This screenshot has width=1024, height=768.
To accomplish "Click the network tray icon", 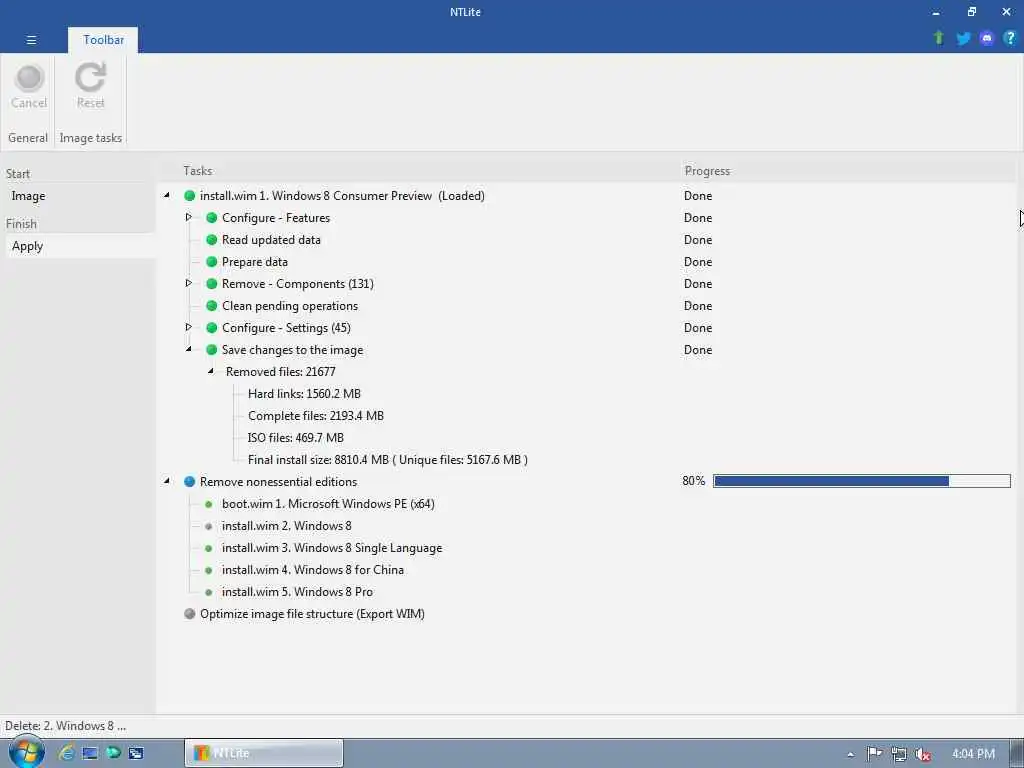I will 899,754.
